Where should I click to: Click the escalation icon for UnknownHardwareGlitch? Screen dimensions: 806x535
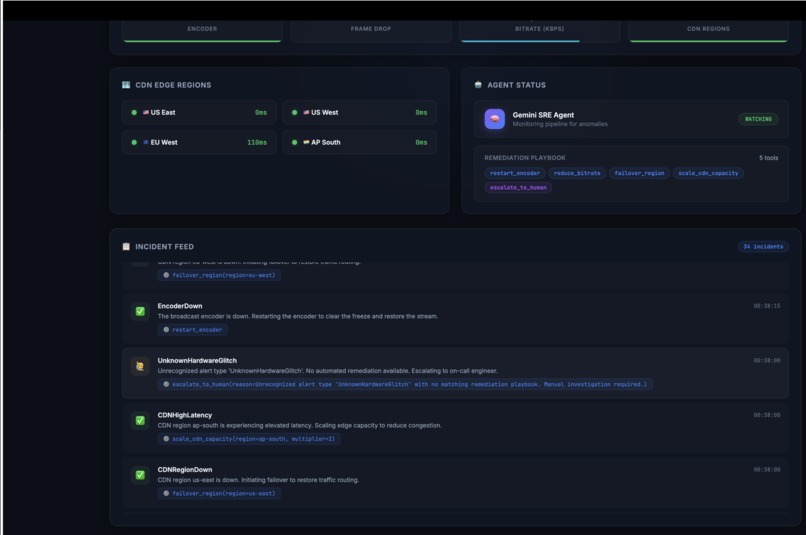tap(140, 366)
